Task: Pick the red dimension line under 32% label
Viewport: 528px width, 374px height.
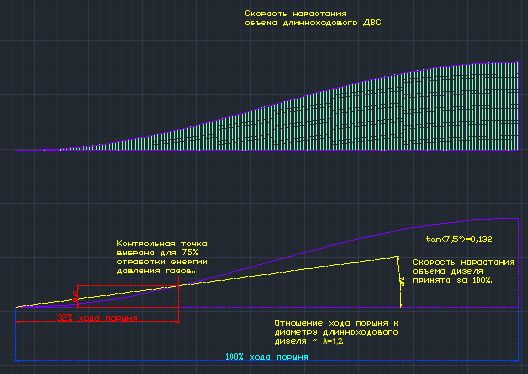Action: pyautogui.click(x=97, y=322)
